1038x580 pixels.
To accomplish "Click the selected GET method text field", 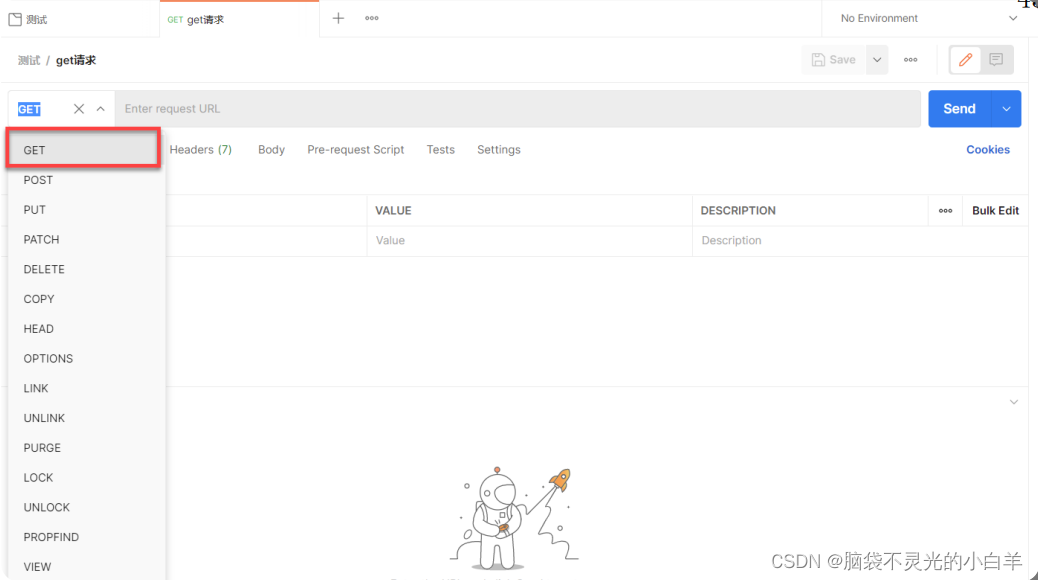I will (29, 109).
